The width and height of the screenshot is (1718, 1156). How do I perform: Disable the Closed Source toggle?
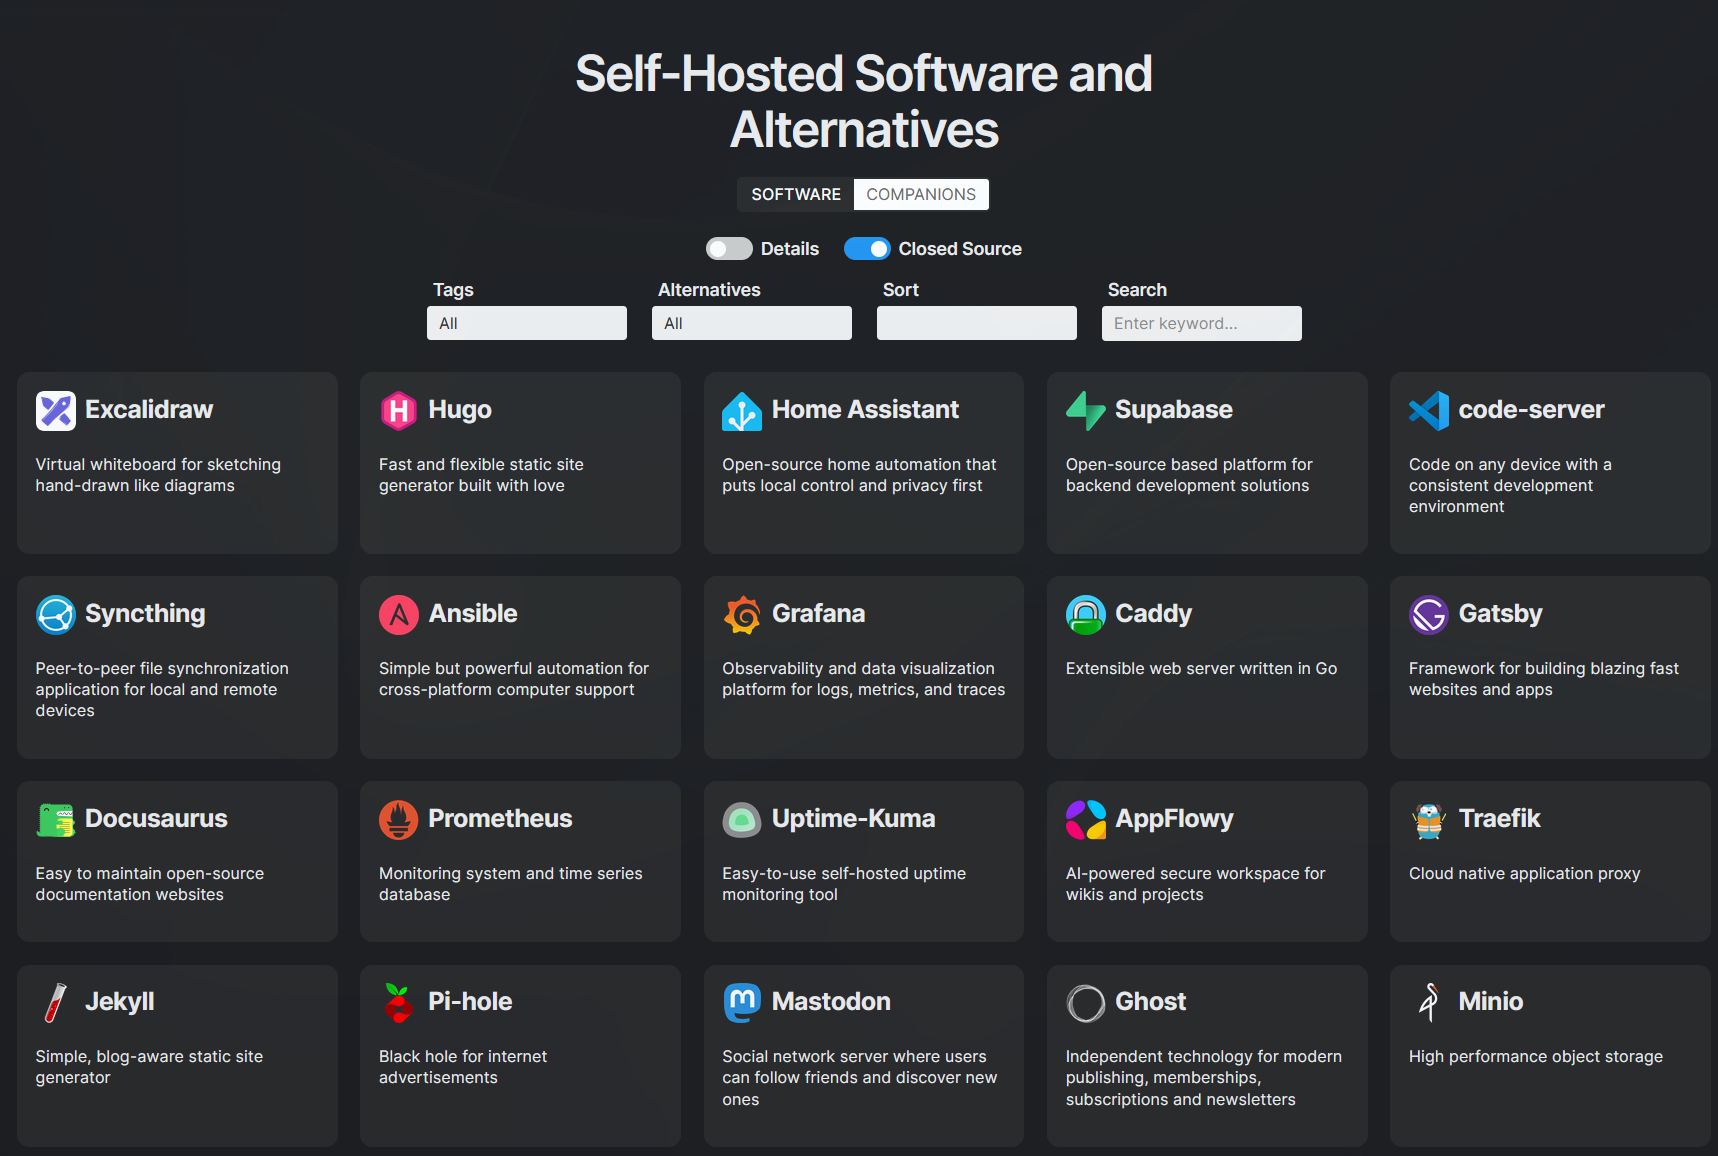point(866,249)
